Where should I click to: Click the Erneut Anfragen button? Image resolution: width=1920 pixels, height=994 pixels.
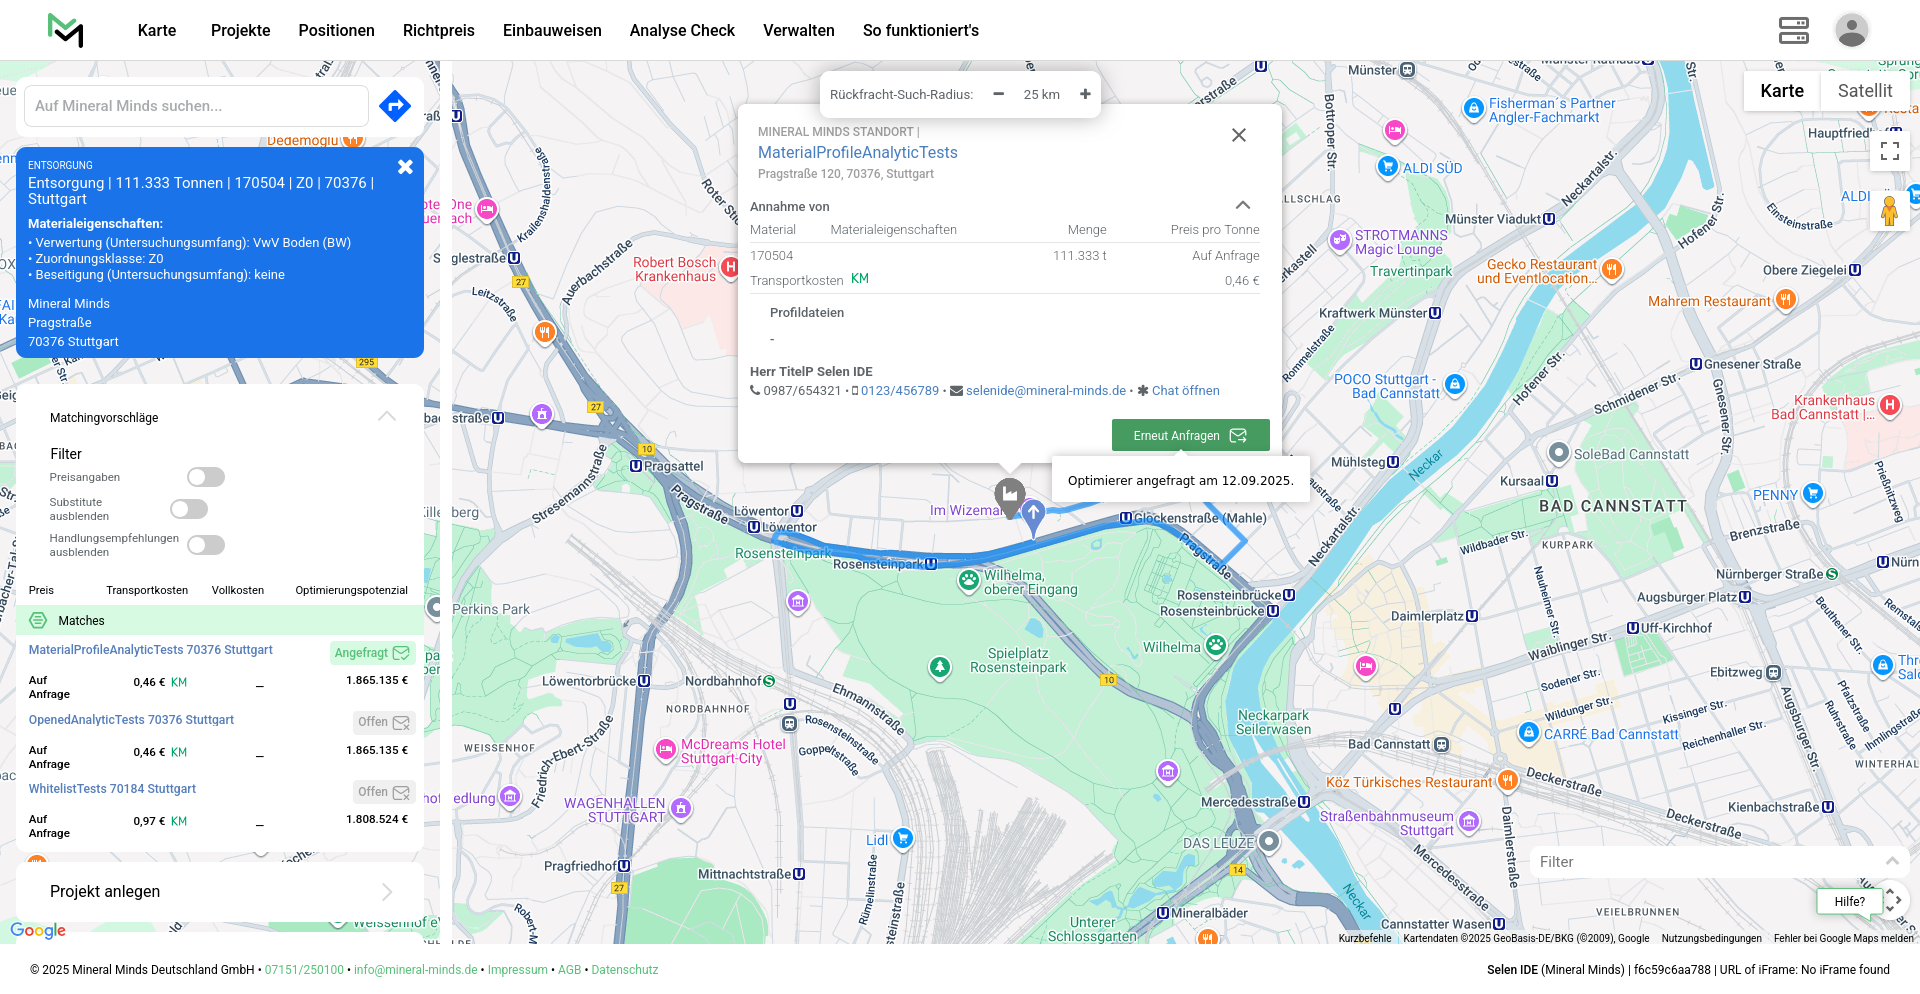coord(1190,435)
